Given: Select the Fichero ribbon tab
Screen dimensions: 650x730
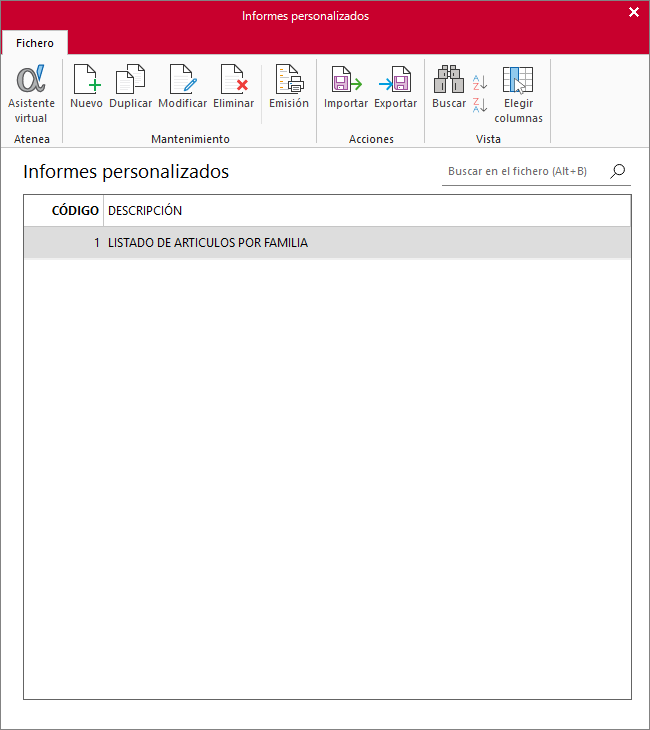Looking at the screenshot, I should click(x=35, y=43).
